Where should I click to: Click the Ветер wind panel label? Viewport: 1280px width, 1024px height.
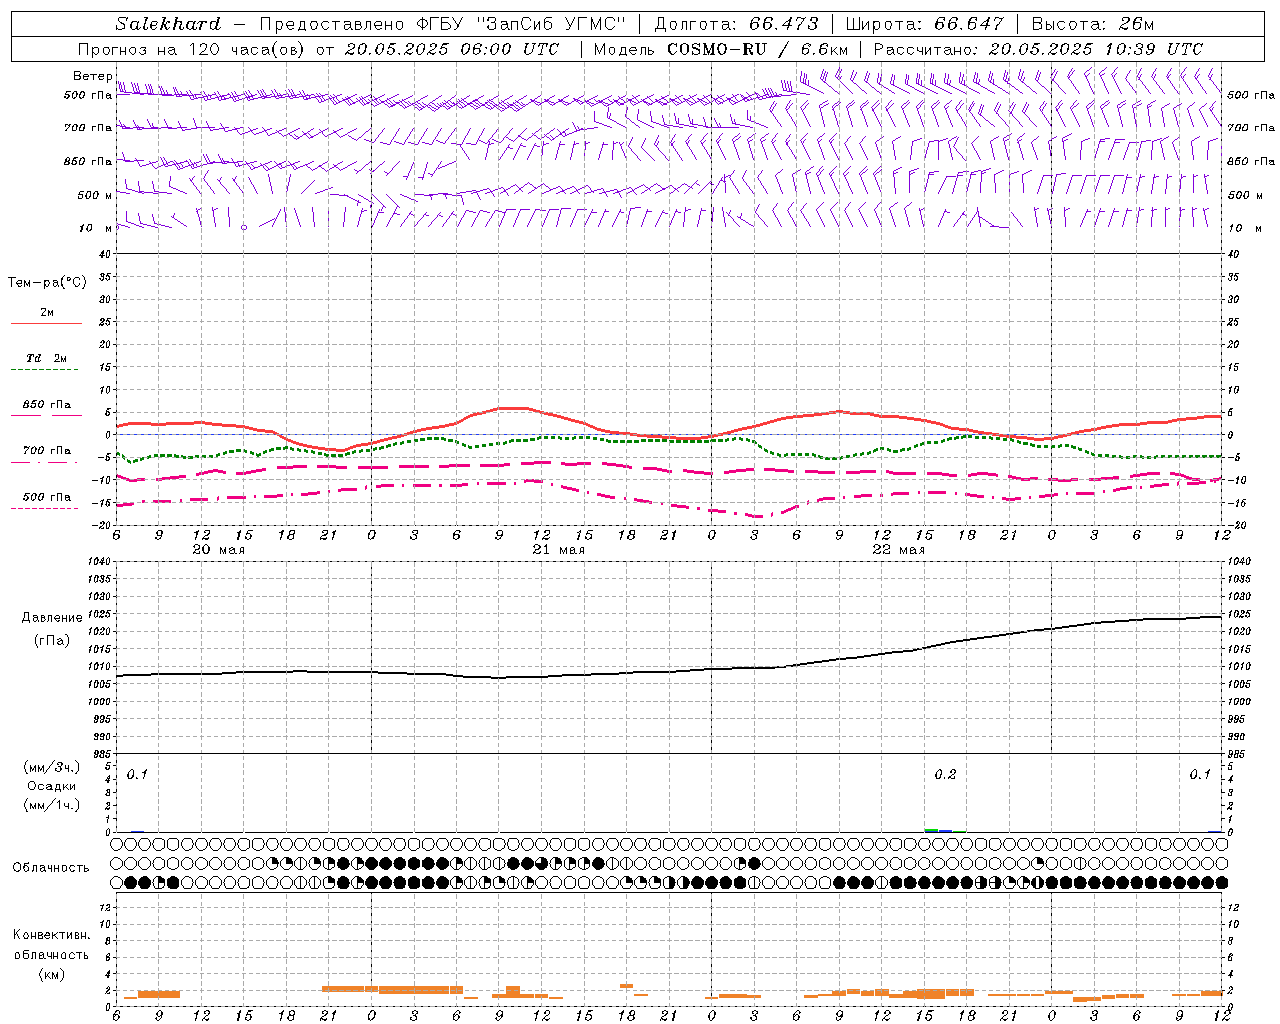93,76
